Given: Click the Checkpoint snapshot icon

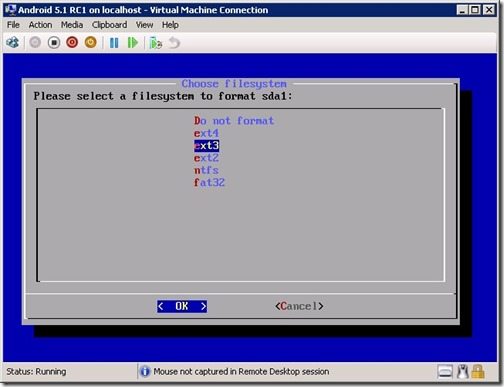Looking at the screenshot, I should click(155, 43).
